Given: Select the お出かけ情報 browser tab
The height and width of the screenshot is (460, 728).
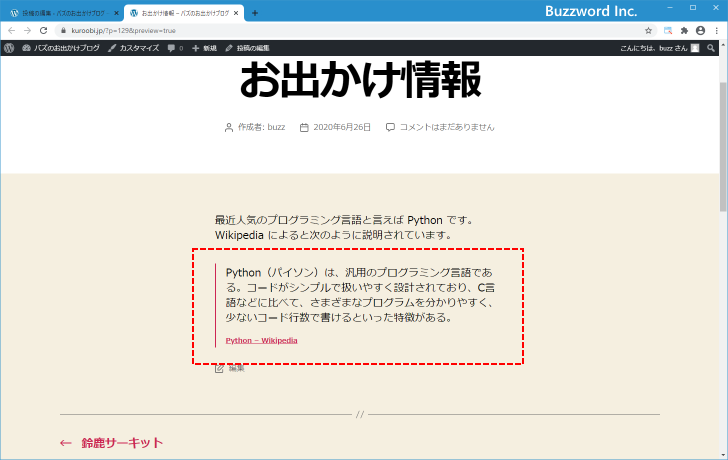Looking at the screenshot, I should [182, 13].
